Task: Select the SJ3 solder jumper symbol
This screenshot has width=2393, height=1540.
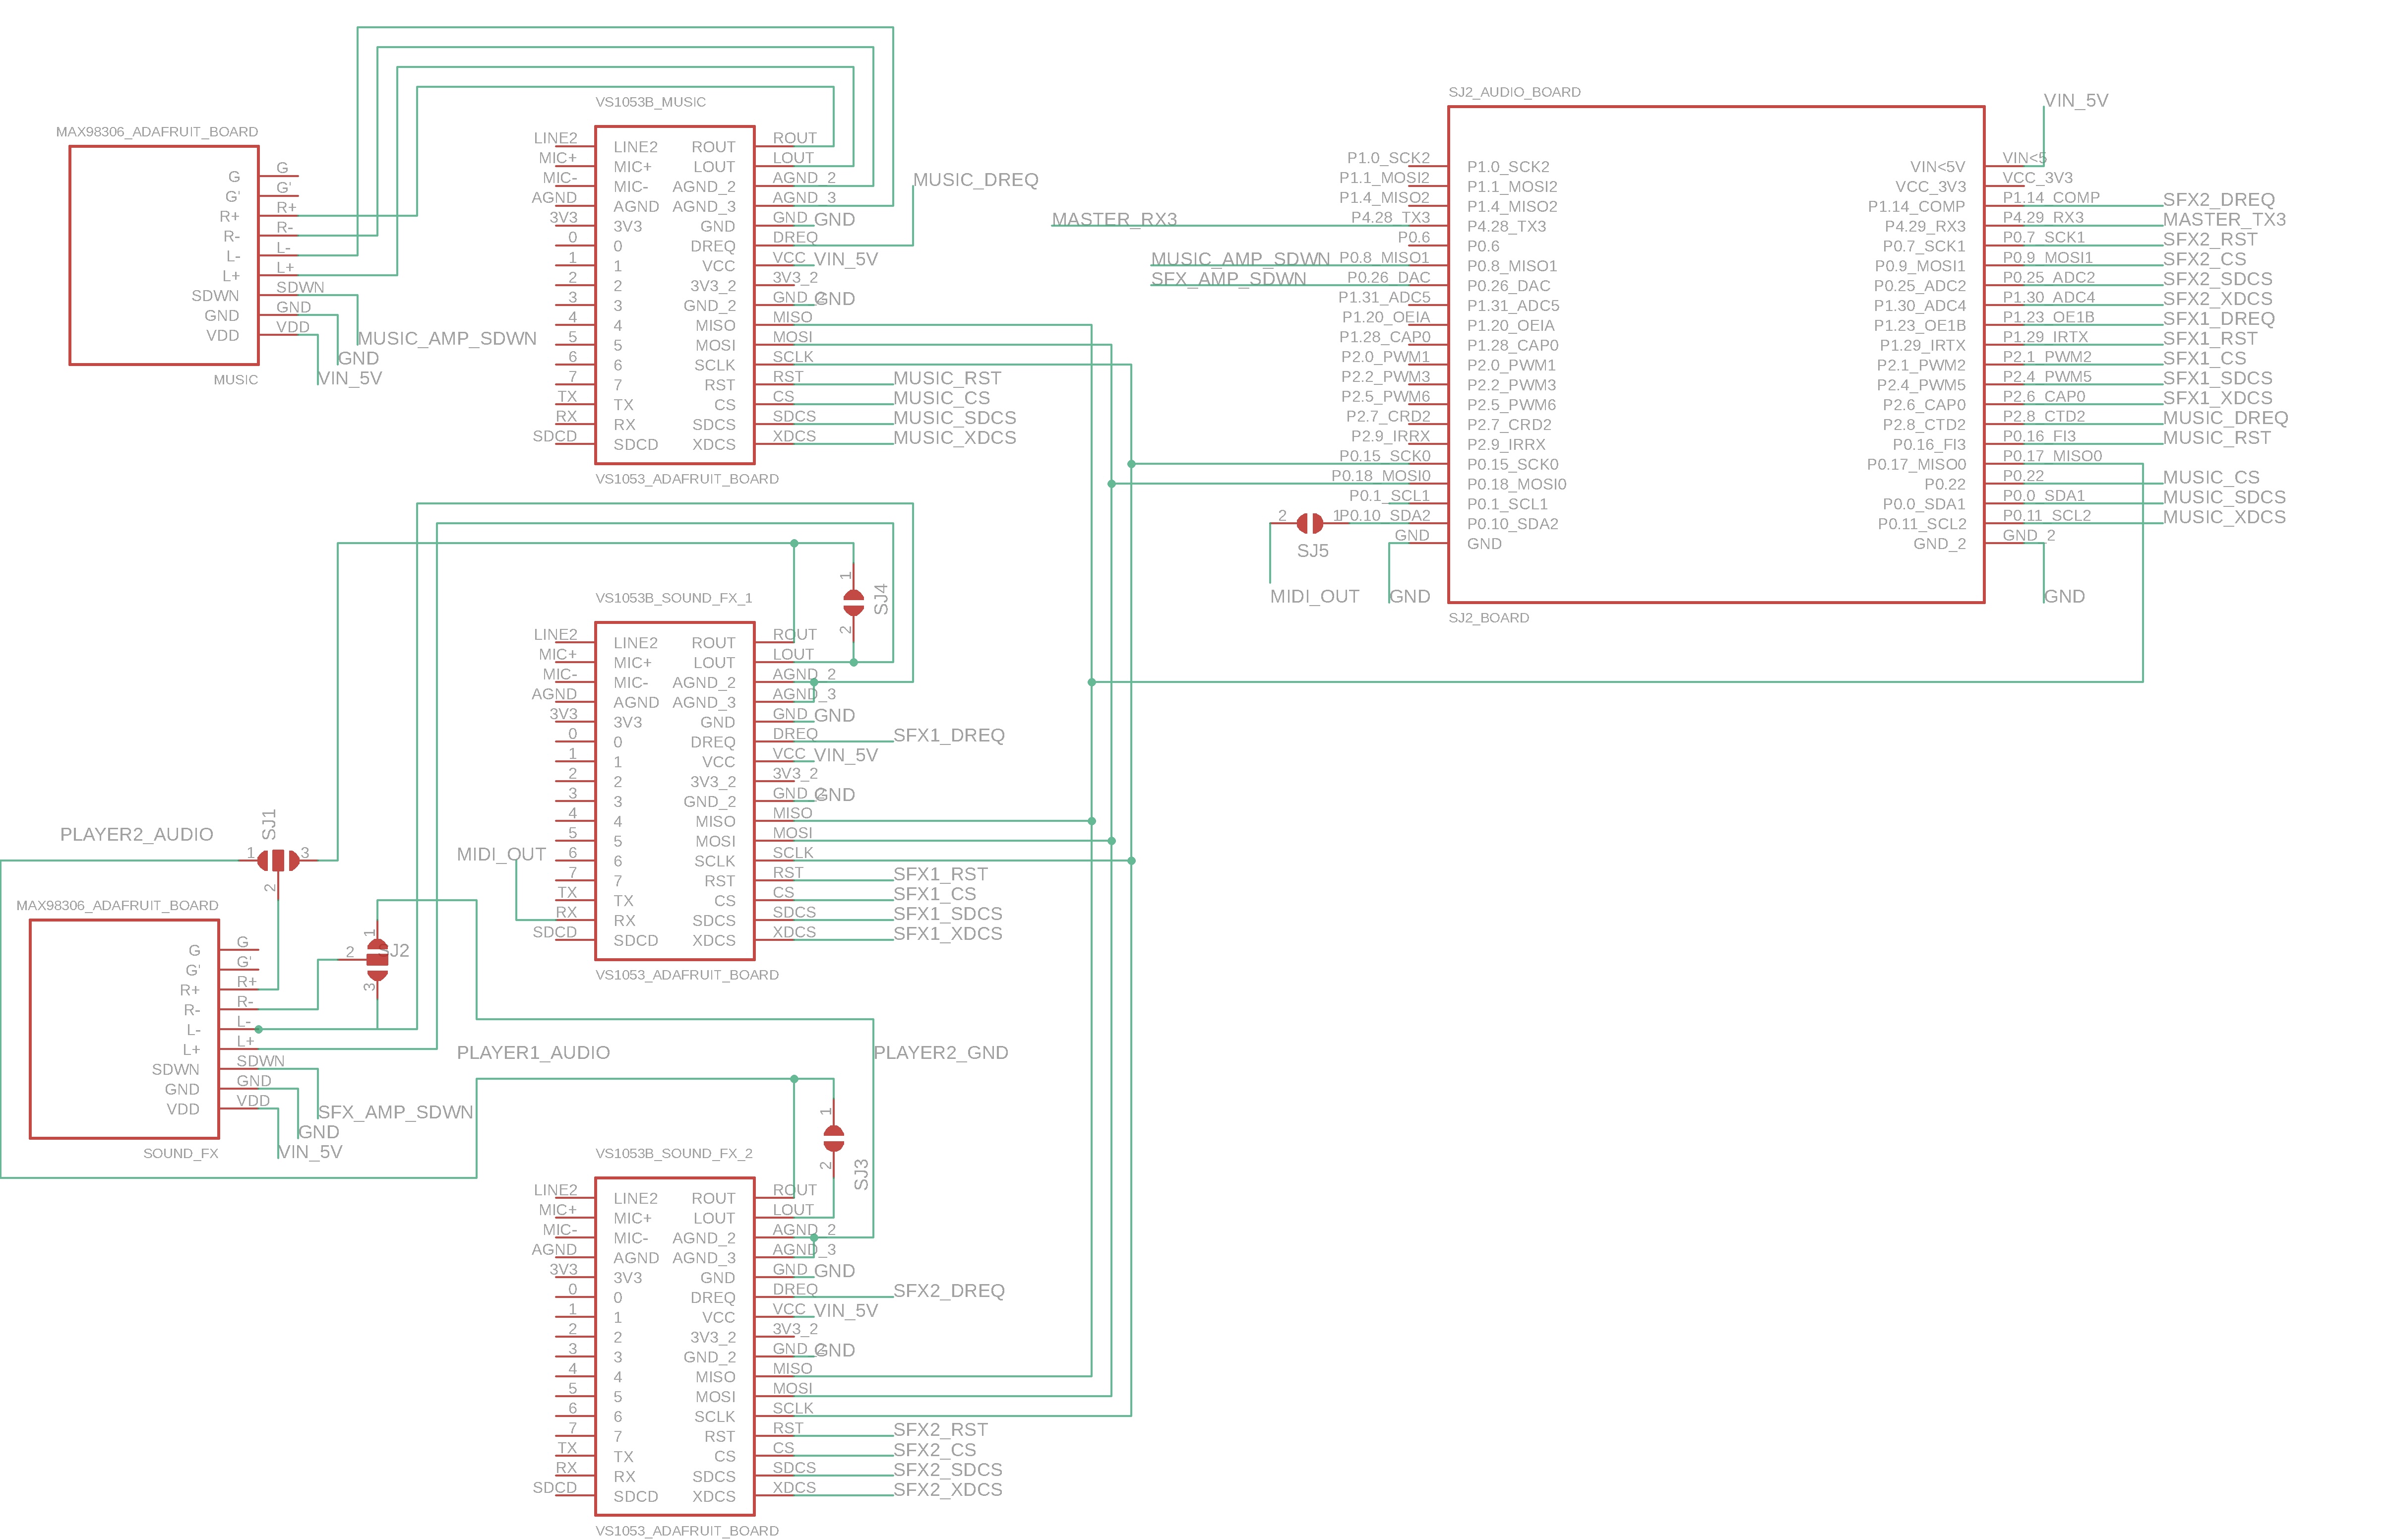Action: [833, 1138]
